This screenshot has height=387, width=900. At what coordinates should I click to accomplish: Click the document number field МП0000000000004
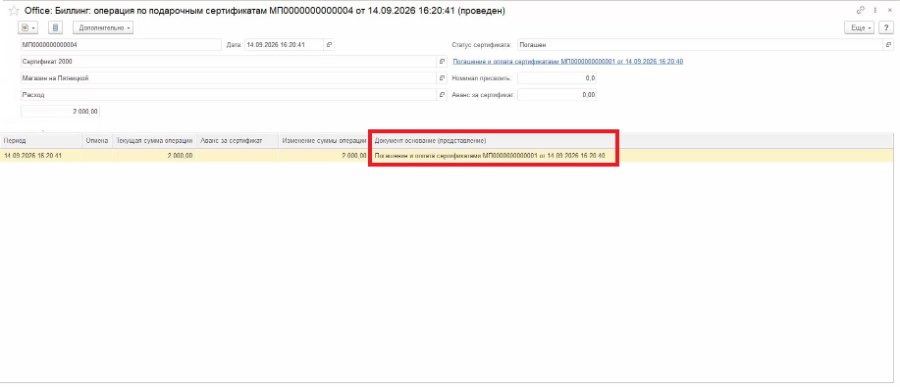(x=121, y=45)
